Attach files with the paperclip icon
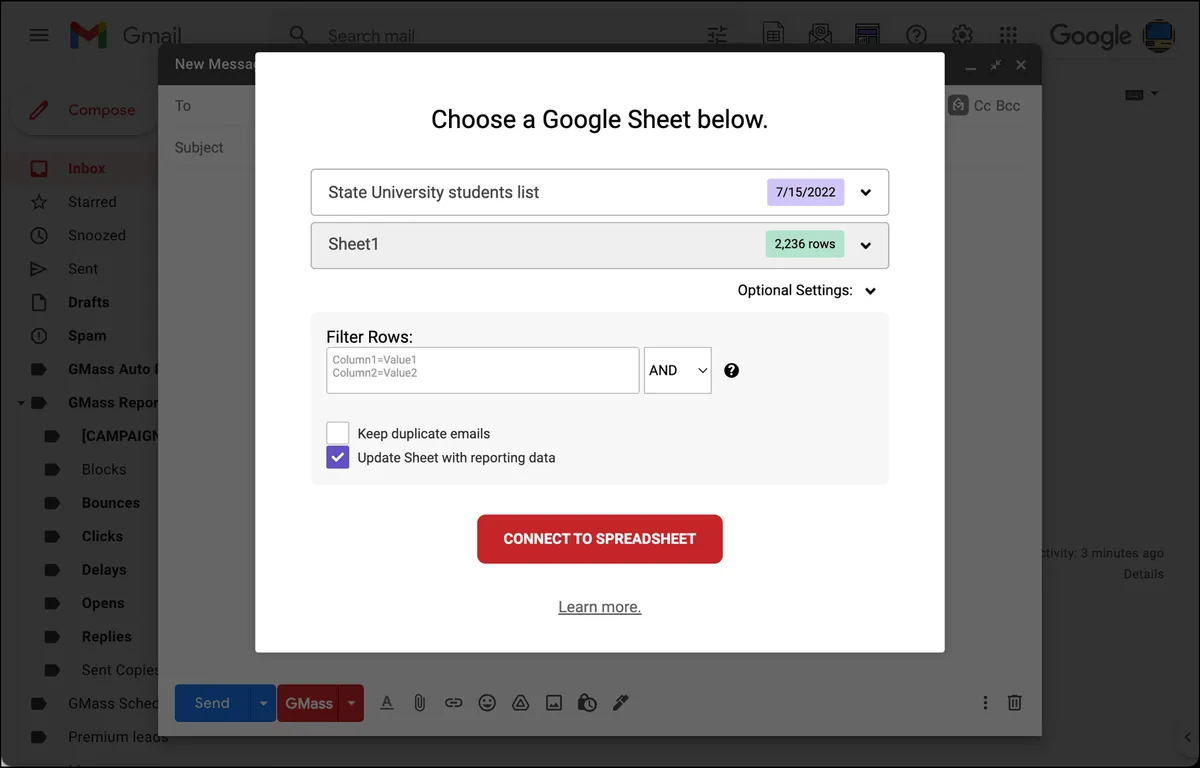The width and height of the screenshot is (1200, 768). 420,703
